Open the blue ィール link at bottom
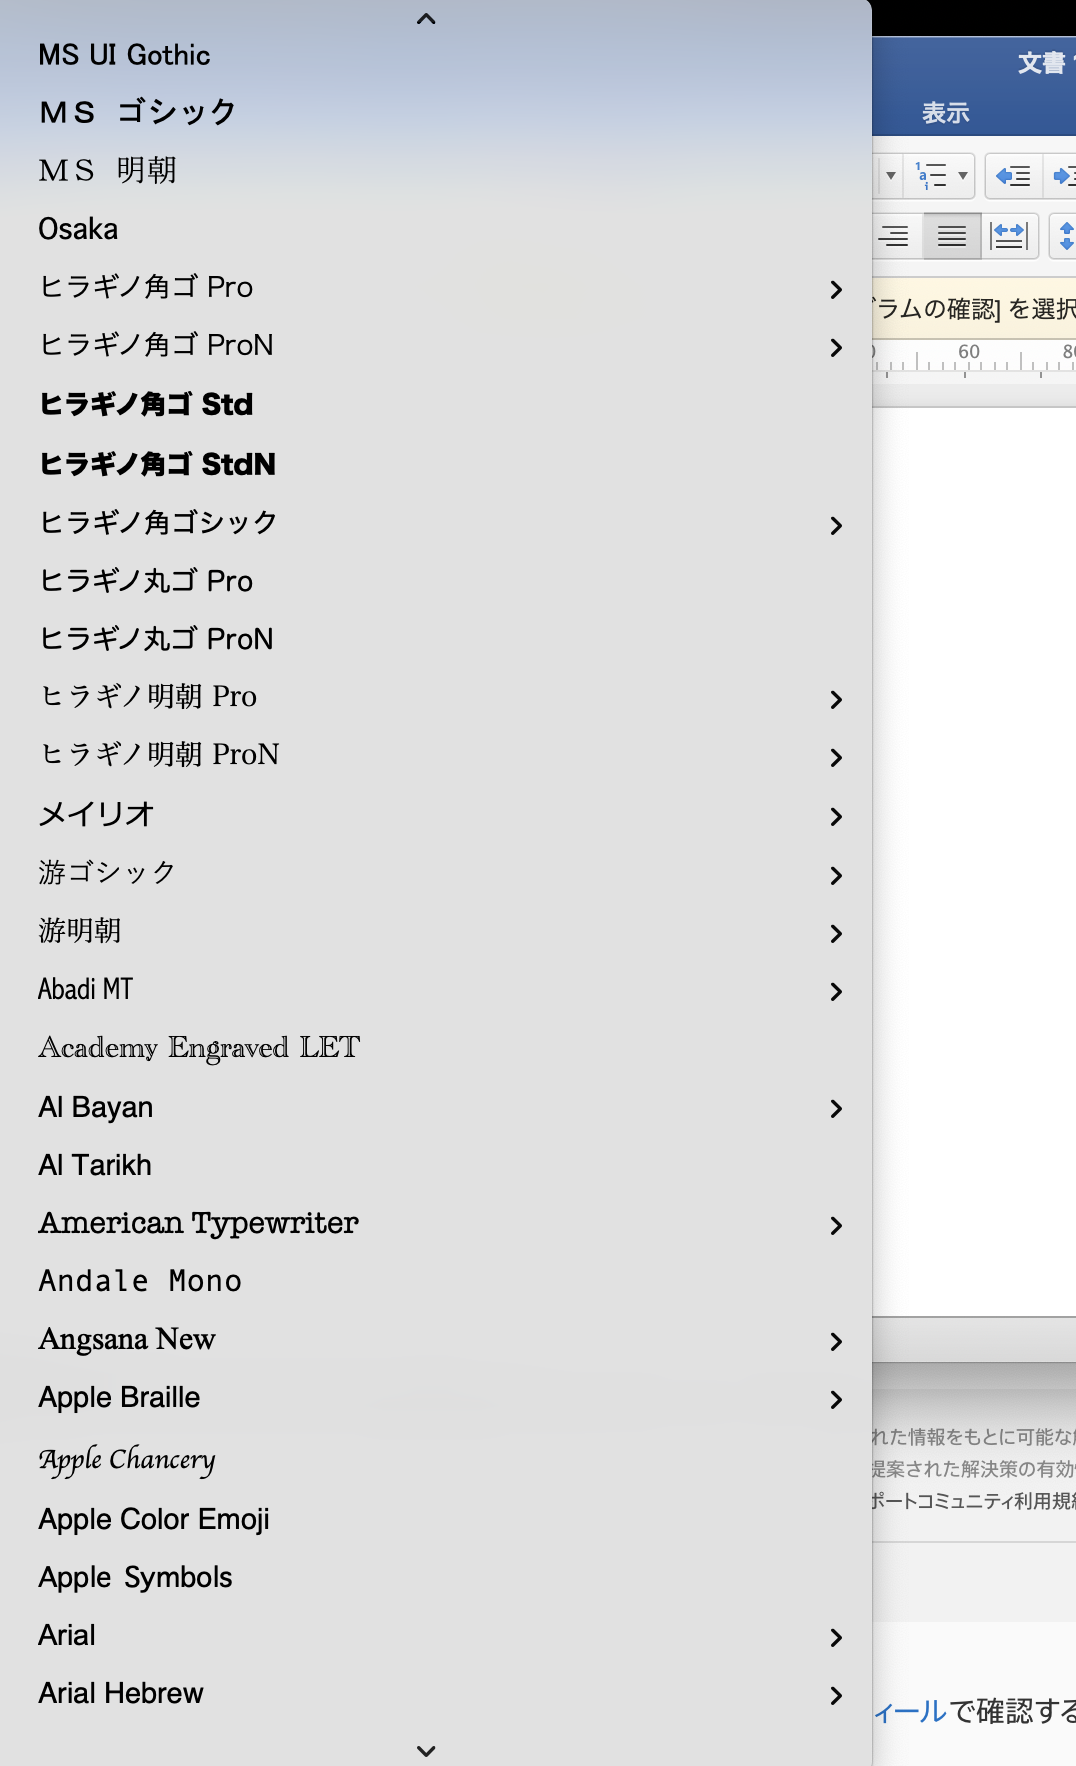The height and width of the screenshot is (1766, 1076). point(909,1711)
